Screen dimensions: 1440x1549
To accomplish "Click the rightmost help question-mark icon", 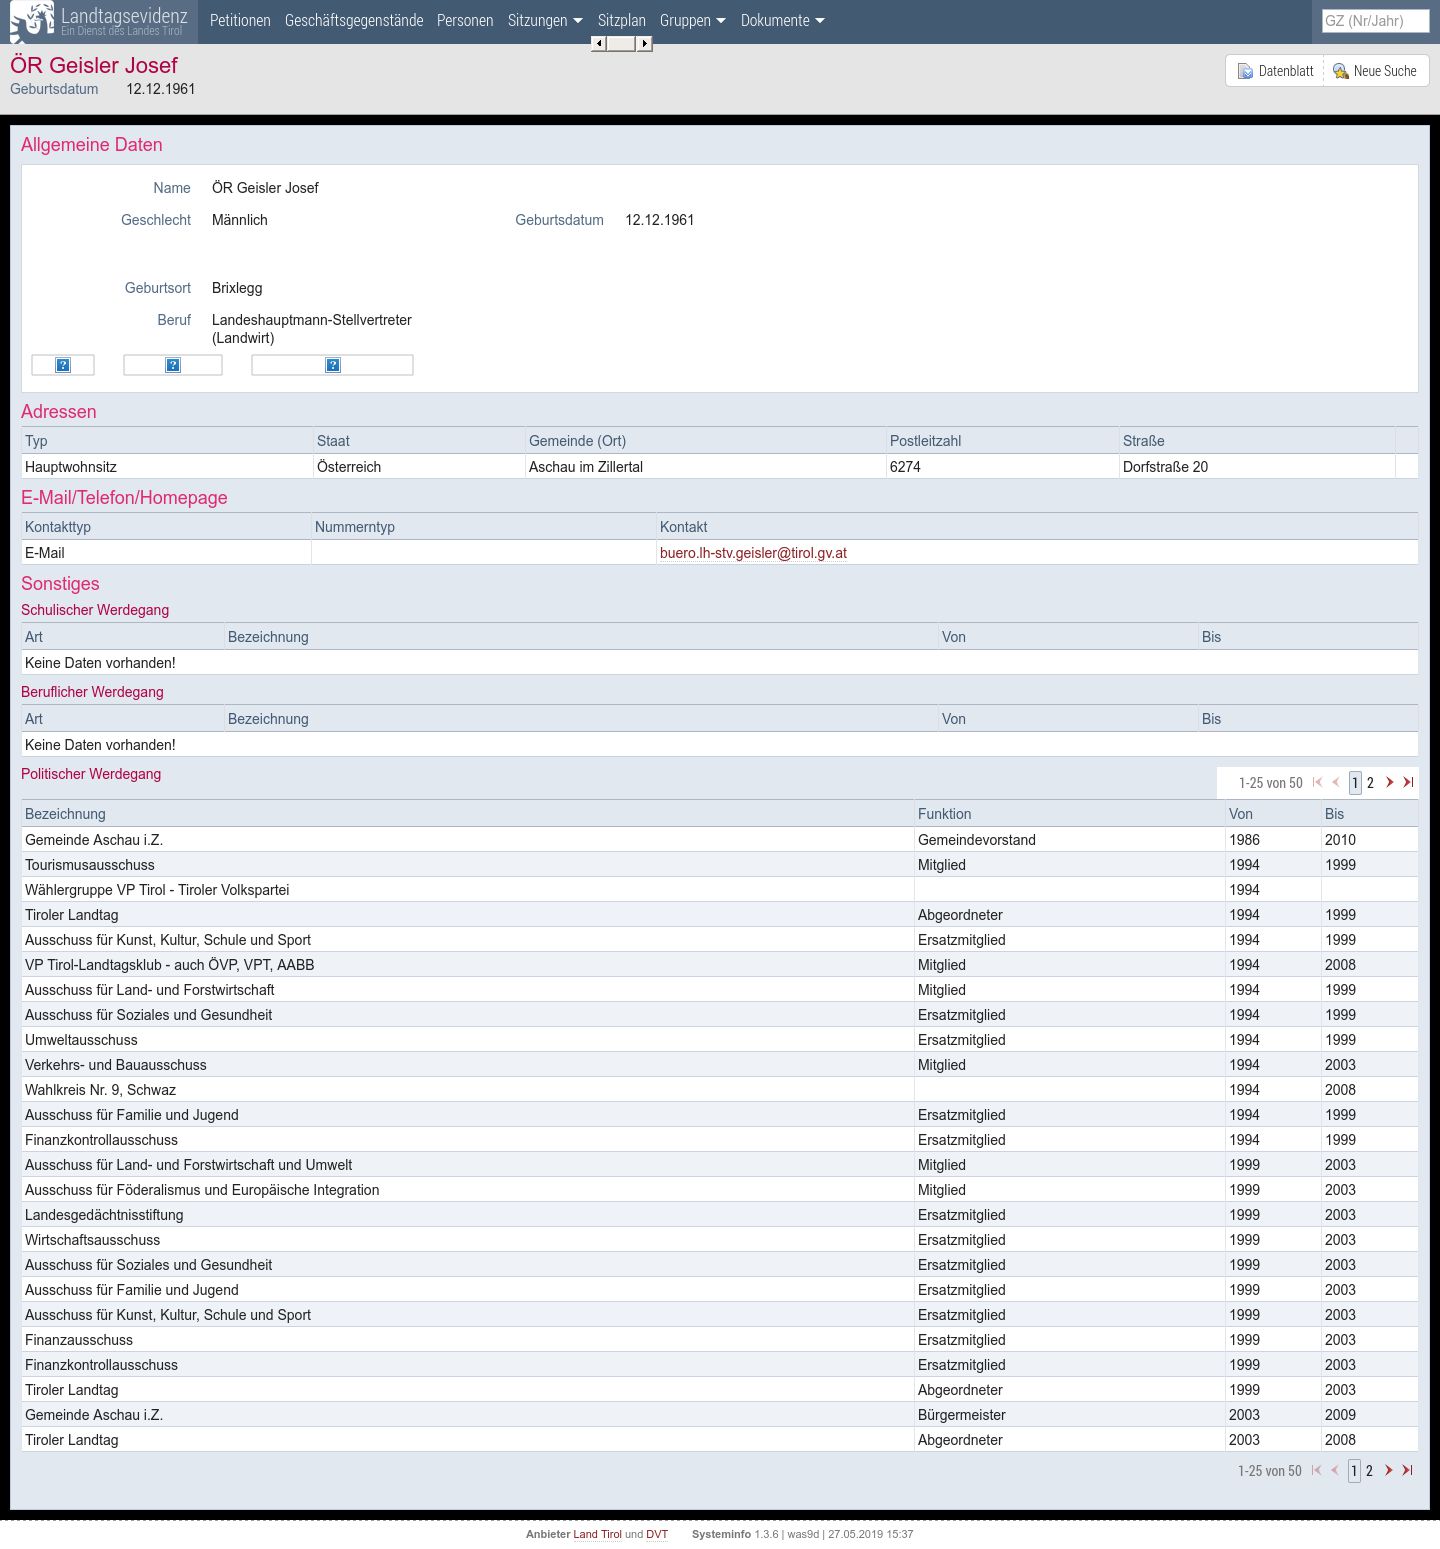I will pyautogui.click(x=333, y=365).
